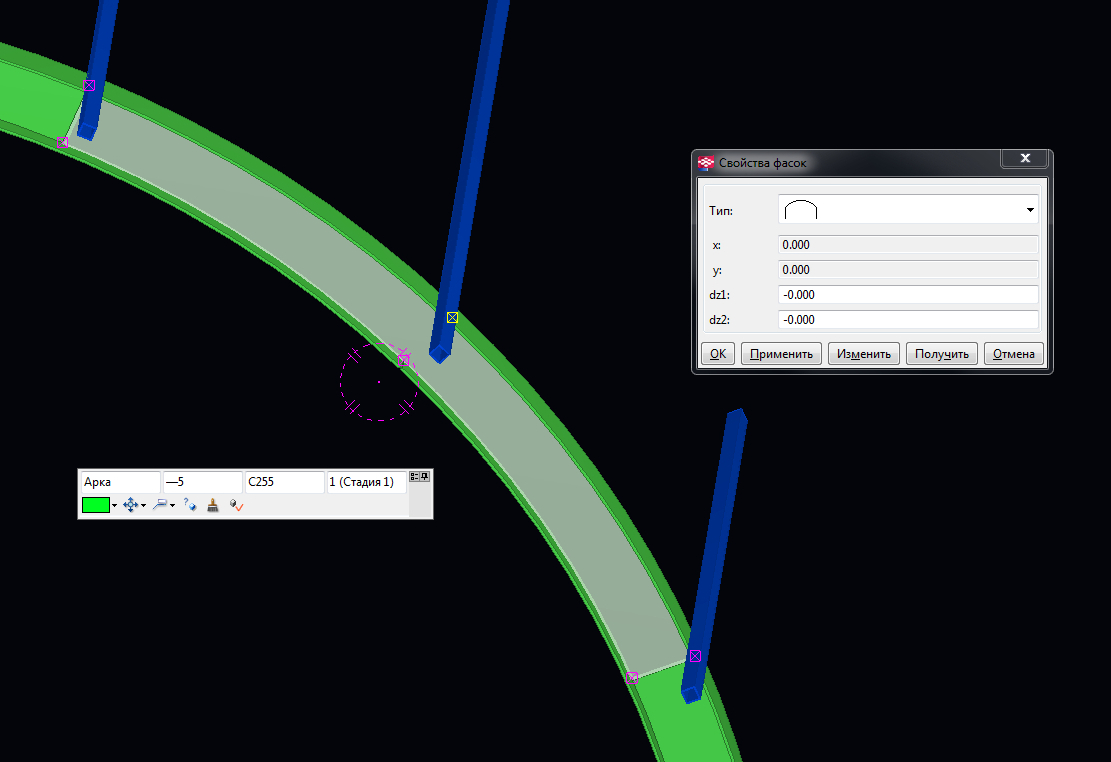Click the cube with red checkmark icon
Screen dimensions: 1111x762
click(236, 506)
